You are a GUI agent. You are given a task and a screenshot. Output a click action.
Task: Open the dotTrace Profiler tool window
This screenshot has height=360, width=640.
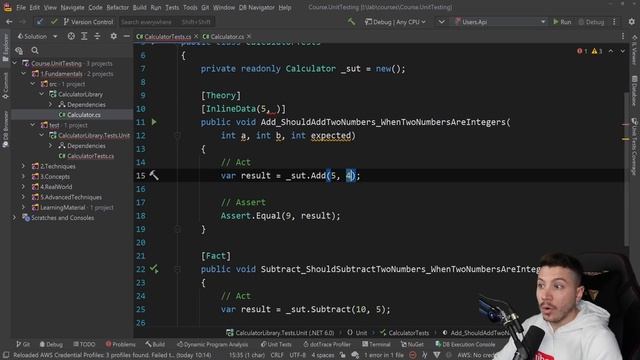tap(327, 344)
